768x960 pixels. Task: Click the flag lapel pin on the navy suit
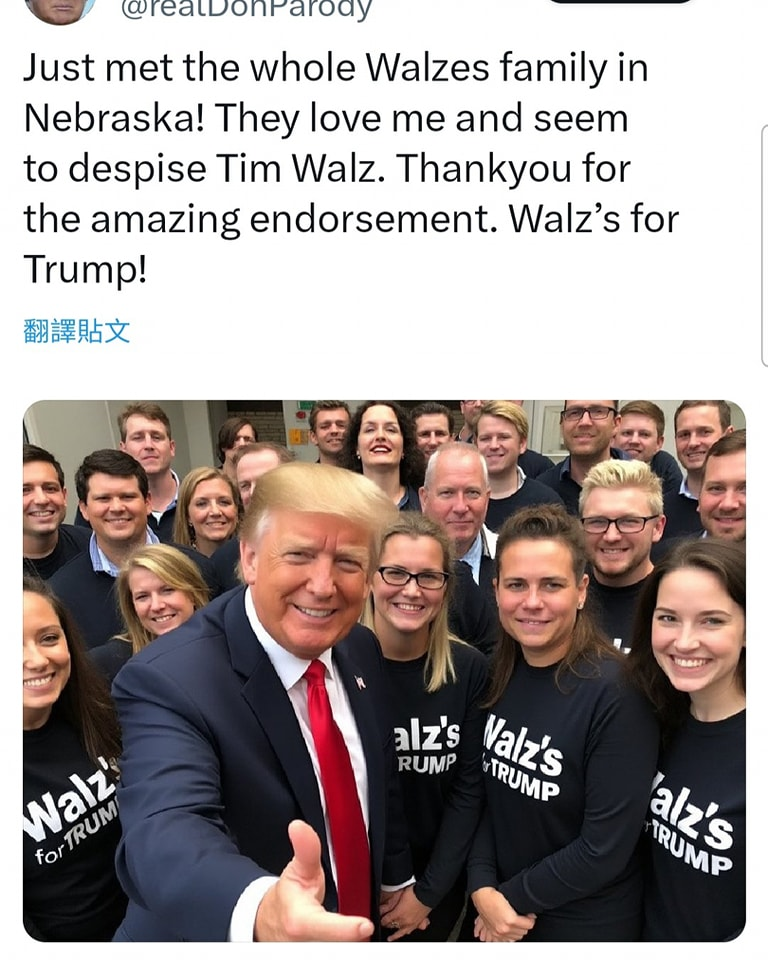[x=360, y=681]
